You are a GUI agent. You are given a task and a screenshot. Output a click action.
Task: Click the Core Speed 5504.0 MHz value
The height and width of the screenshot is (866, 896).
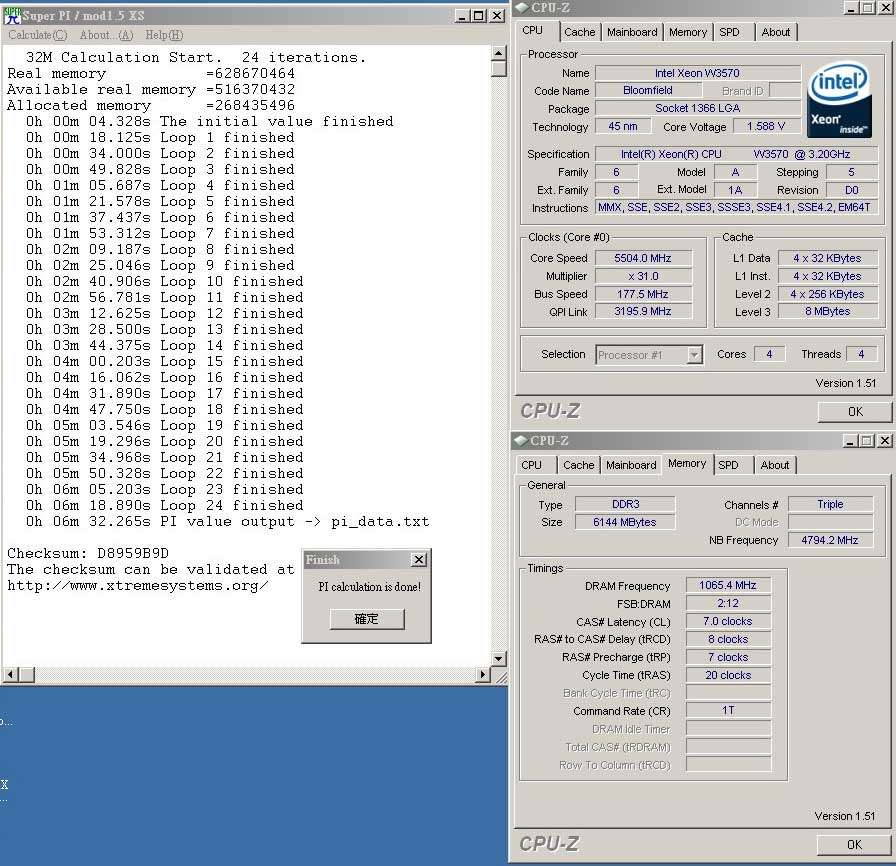[x=643, y=258]
